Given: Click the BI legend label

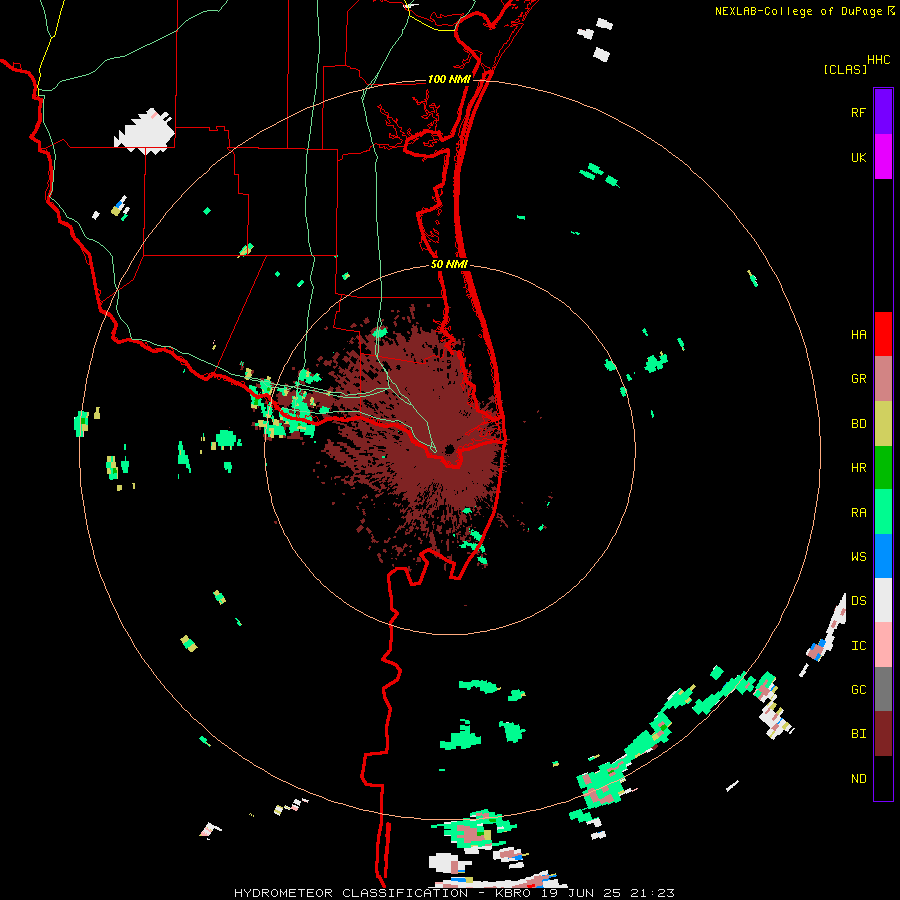Looking at the screenshot, I should click(x=858, y=734).
